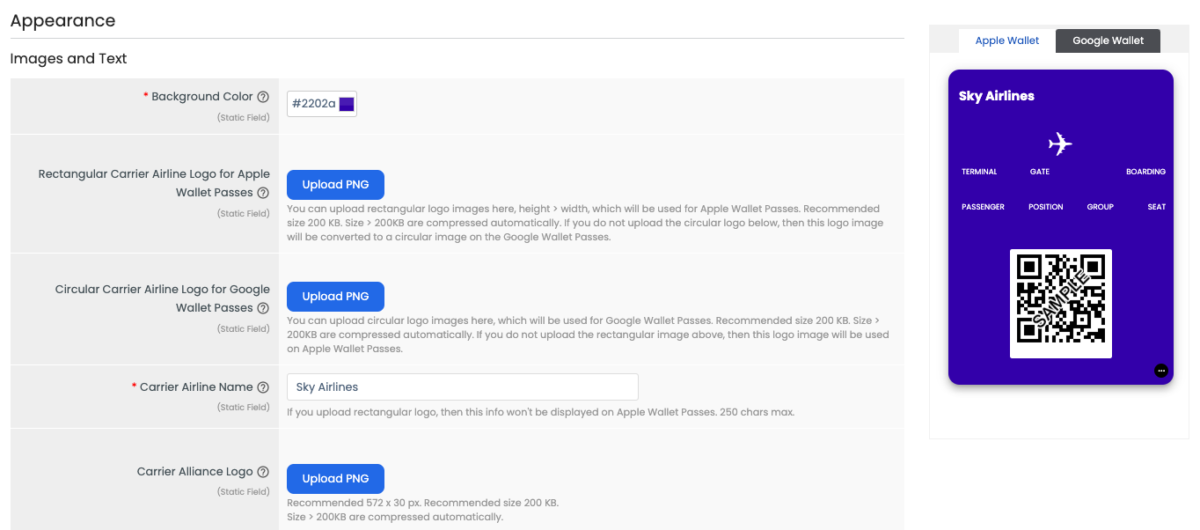The width and height of the screenshot is (1200, 530).
Task: Open the purple background color swatch
Action: tap(347, 104)
